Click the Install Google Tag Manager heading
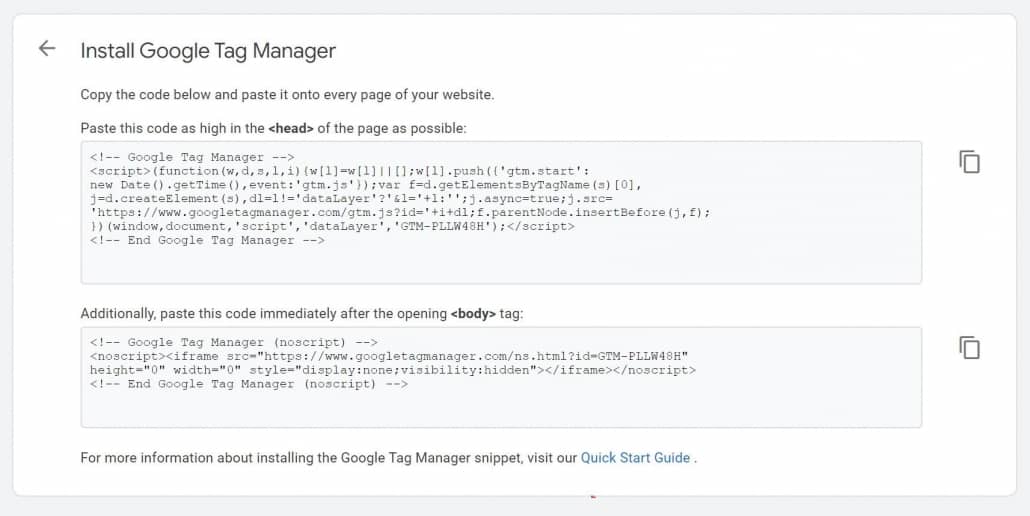Viewport: 1030px width, 516px height. (x=208, y=50)
